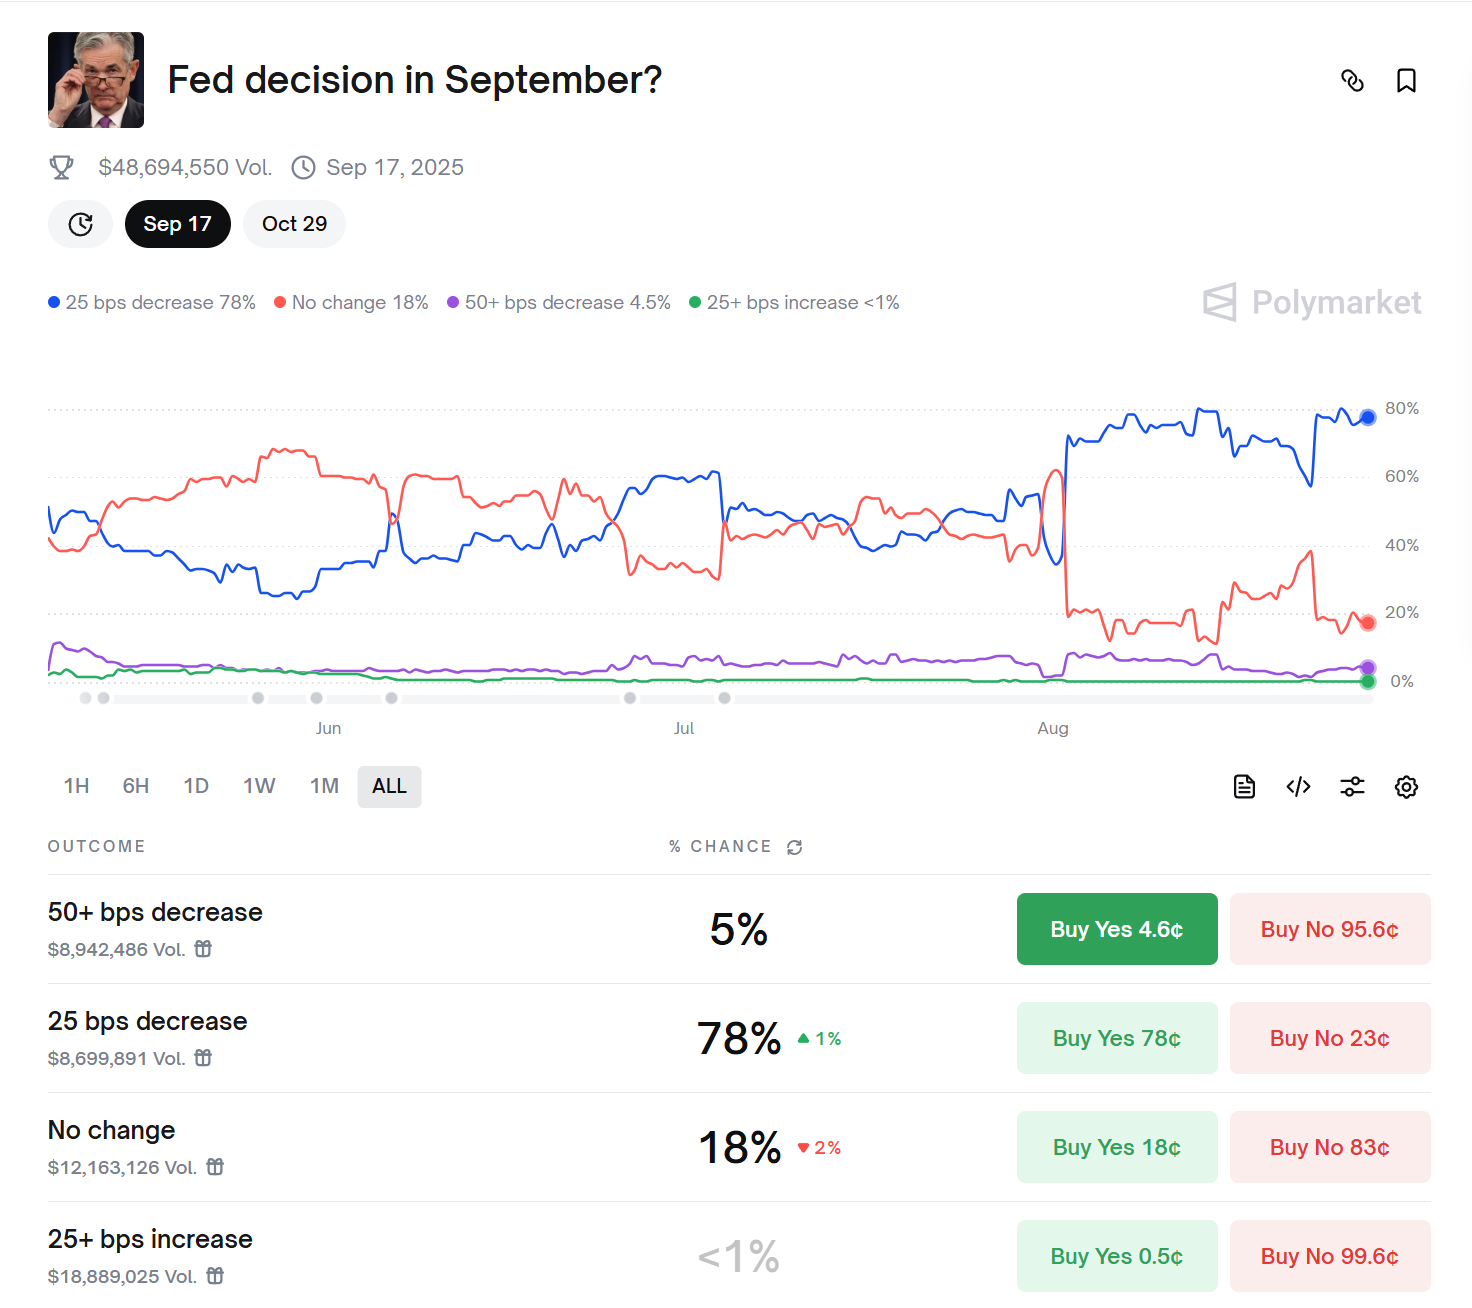This screenshot has width=1472, height=1308.
Task: Copy the market link icon
Action: tap(1352, 81)
